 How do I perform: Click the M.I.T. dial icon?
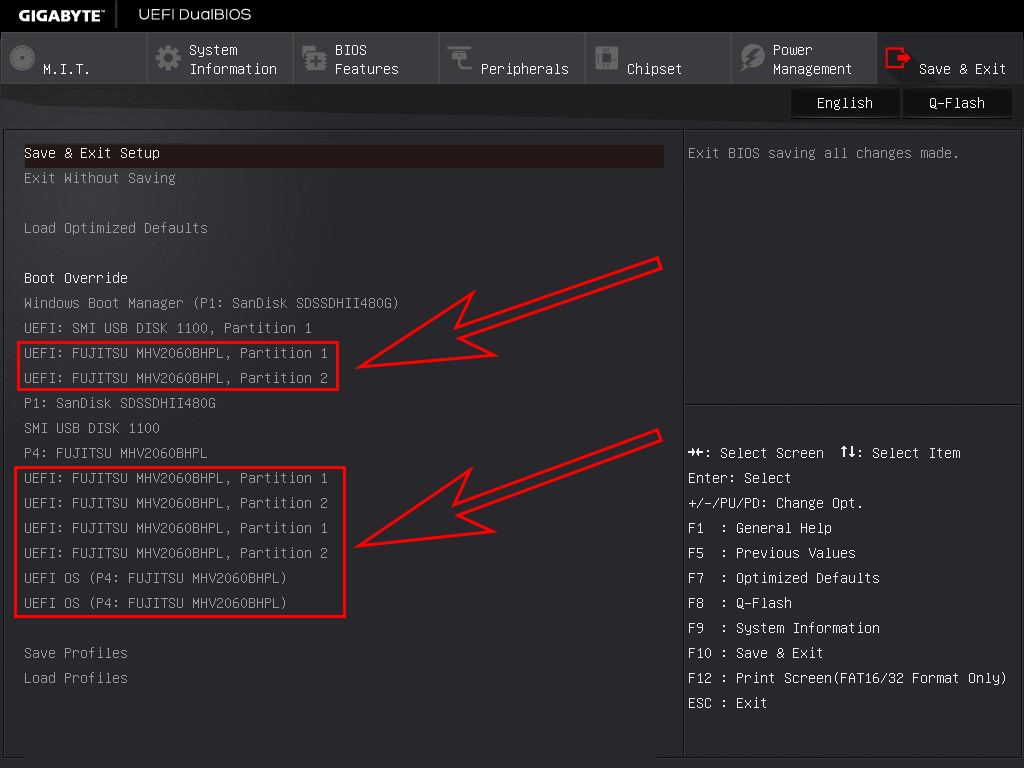pos(22,58)
